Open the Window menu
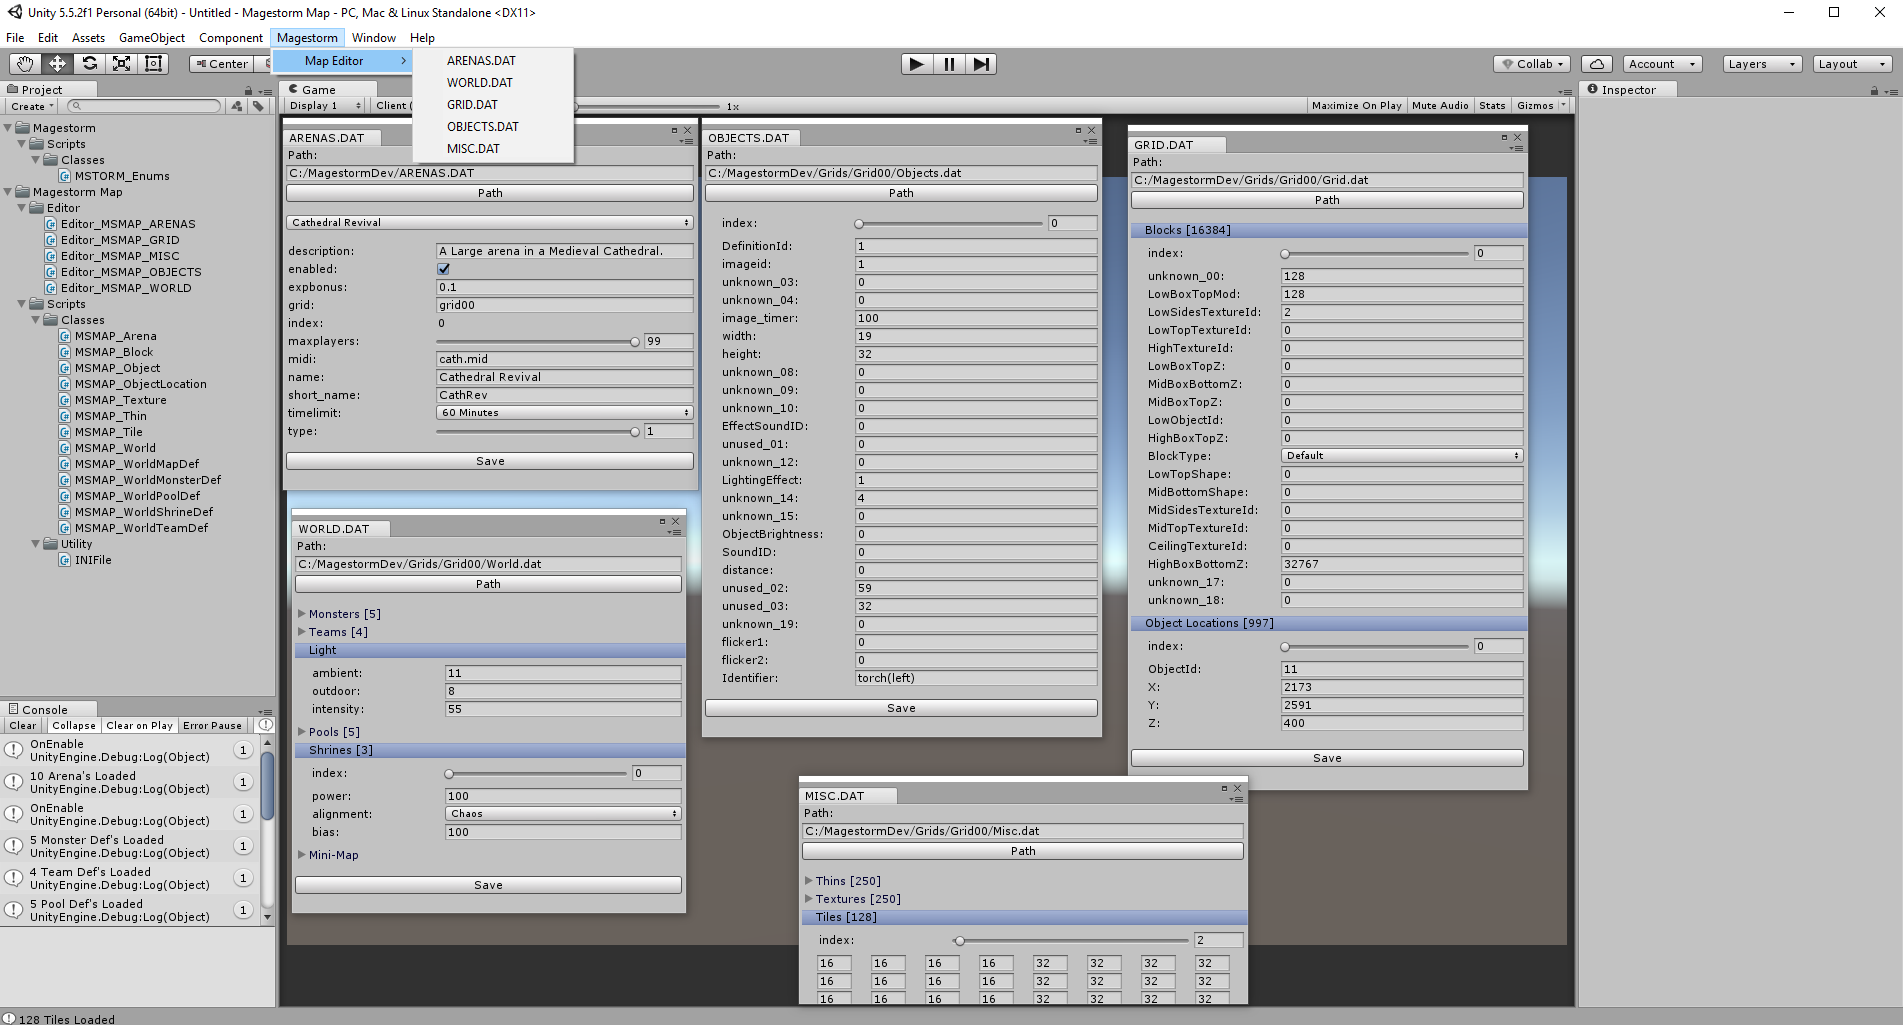Image resolution: width=1903 pixels, height=1025 pixels. 374,38
